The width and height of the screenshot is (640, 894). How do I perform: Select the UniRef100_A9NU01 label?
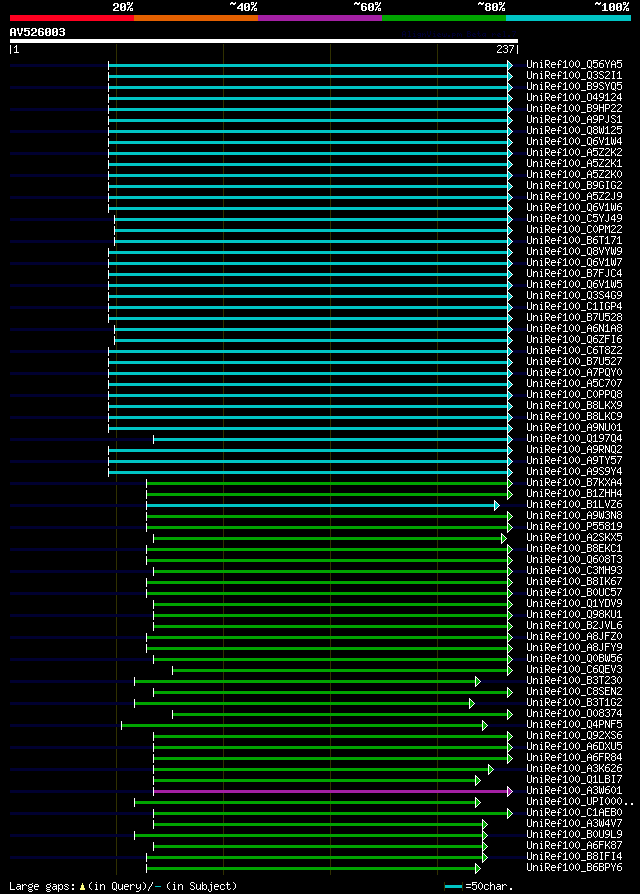click(574, 428)
